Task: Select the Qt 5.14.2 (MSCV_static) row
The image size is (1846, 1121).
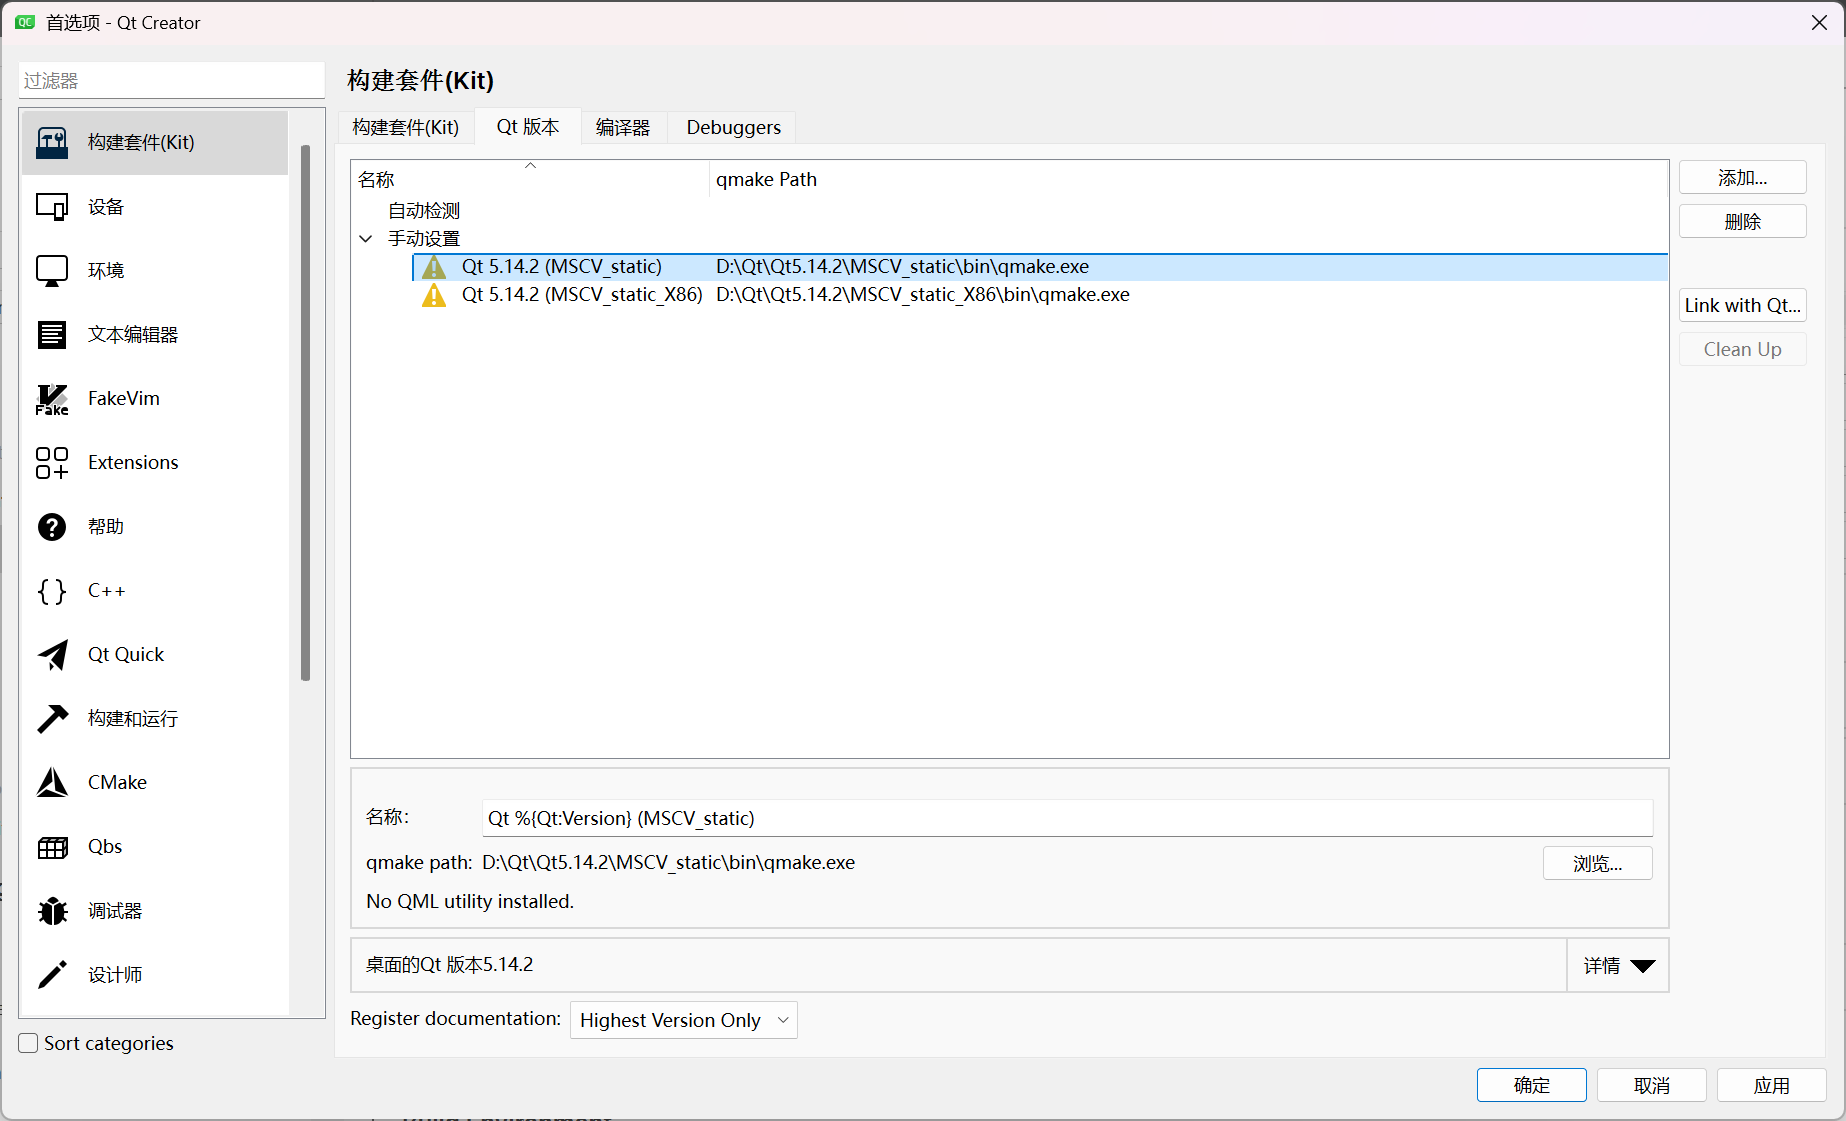Action: 1040,267
